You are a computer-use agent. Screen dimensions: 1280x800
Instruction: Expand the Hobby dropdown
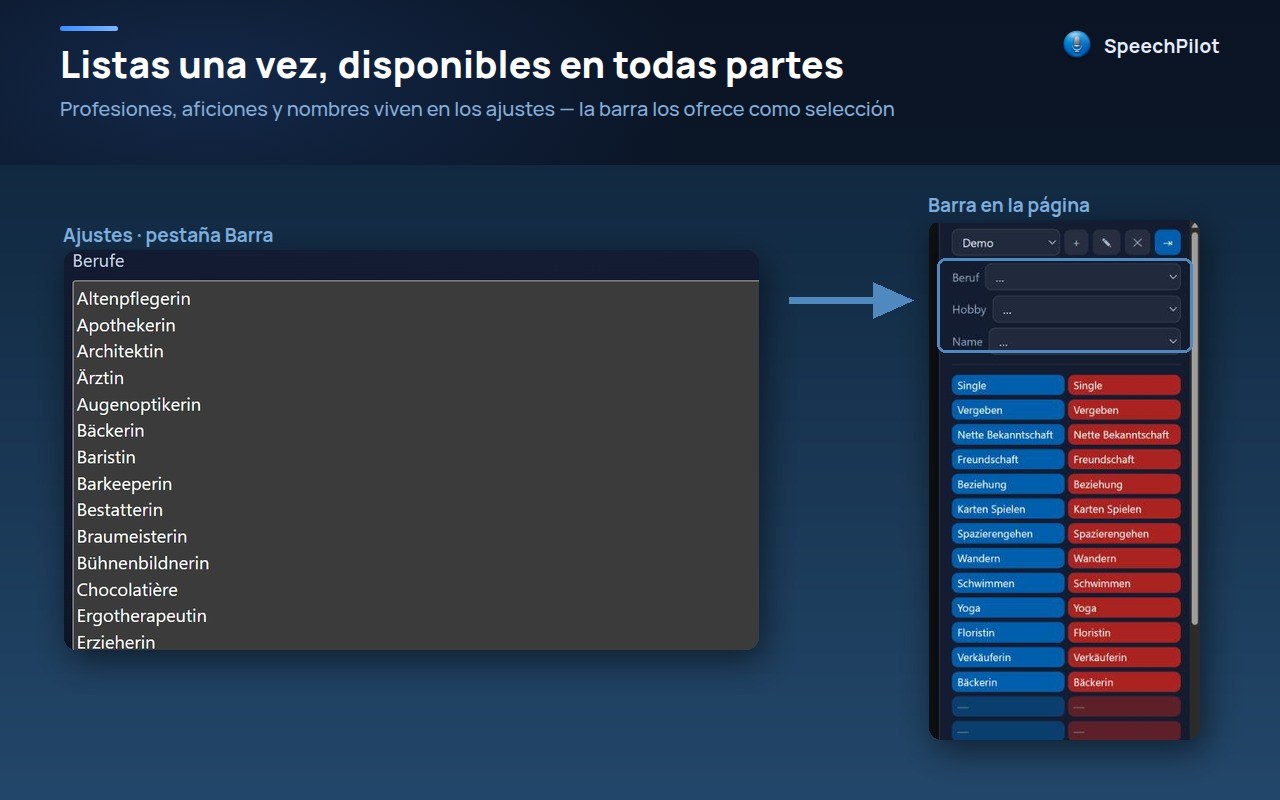1087,310
